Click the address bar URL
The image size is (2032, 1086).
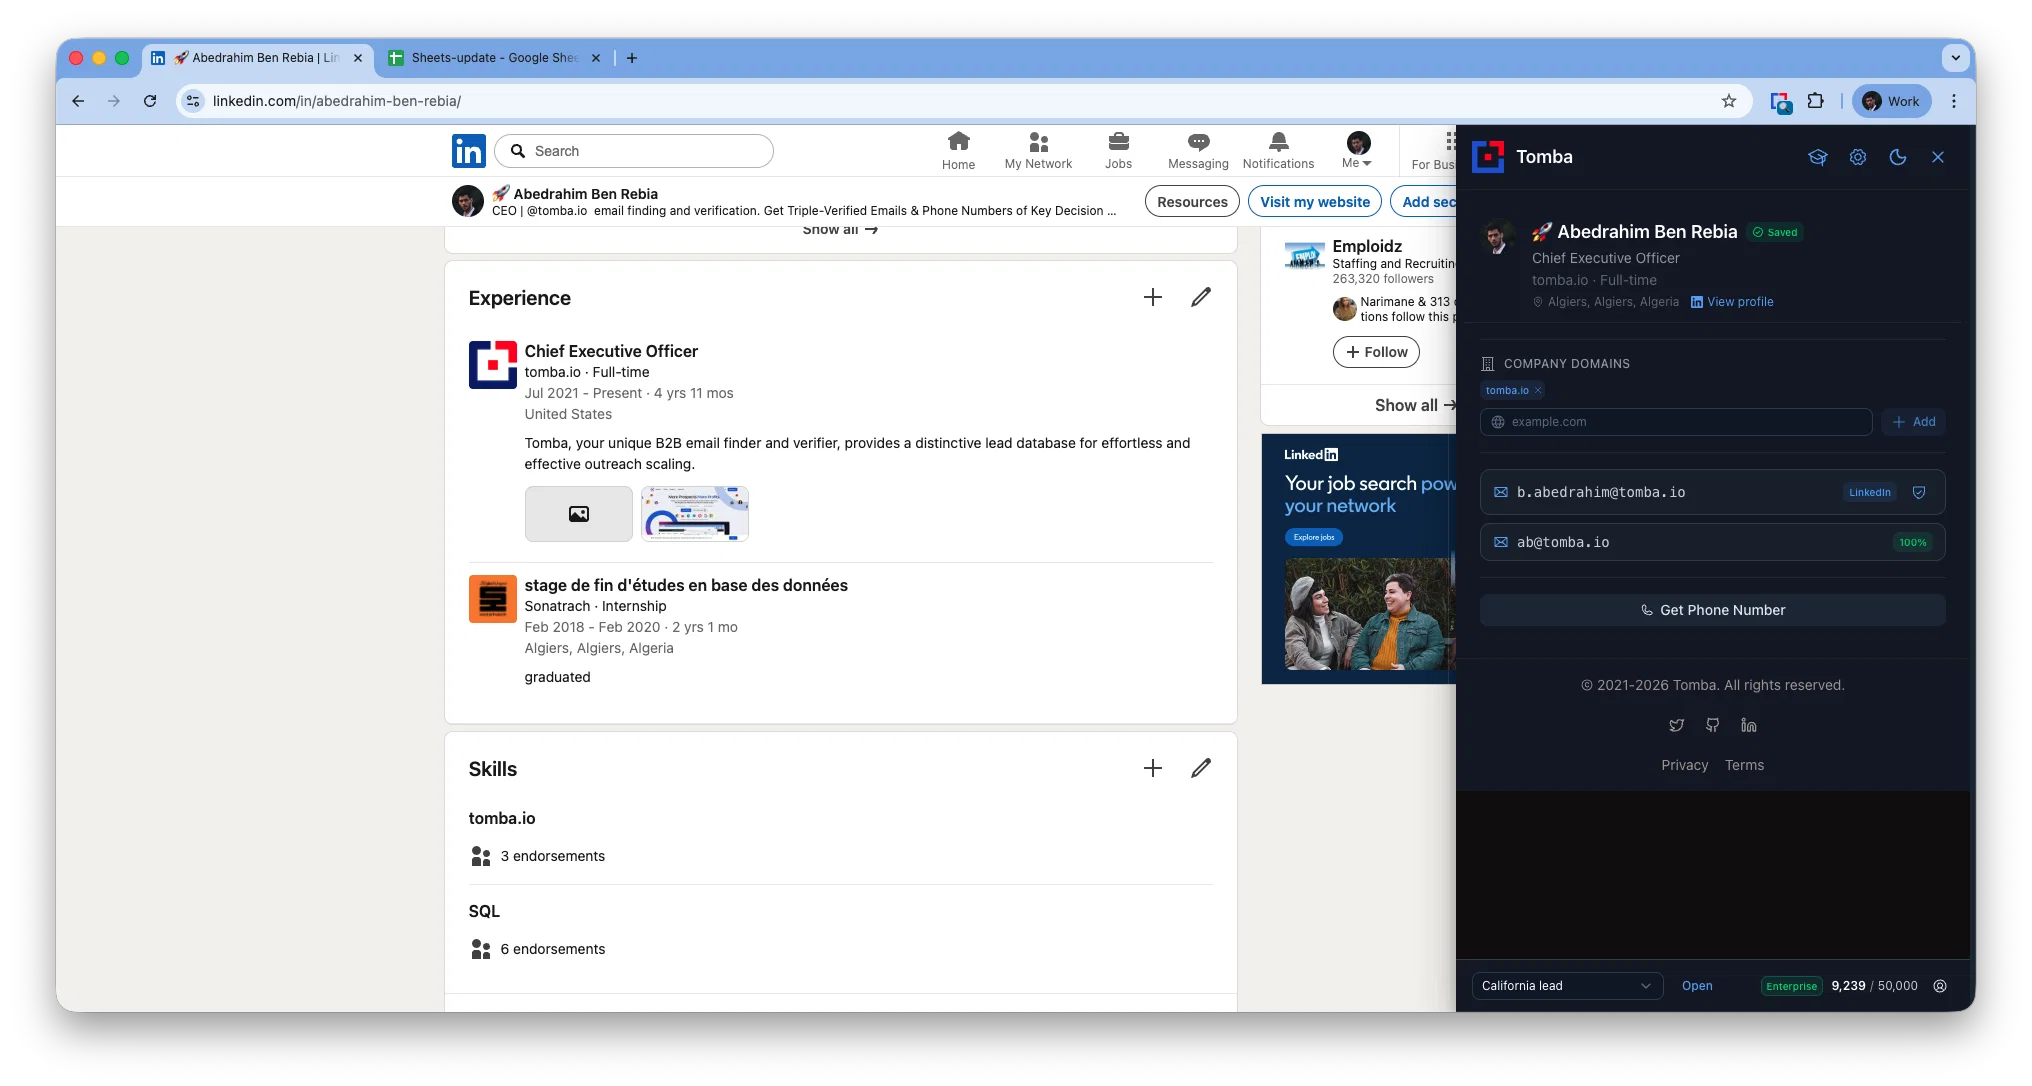(x=336, y=101)
